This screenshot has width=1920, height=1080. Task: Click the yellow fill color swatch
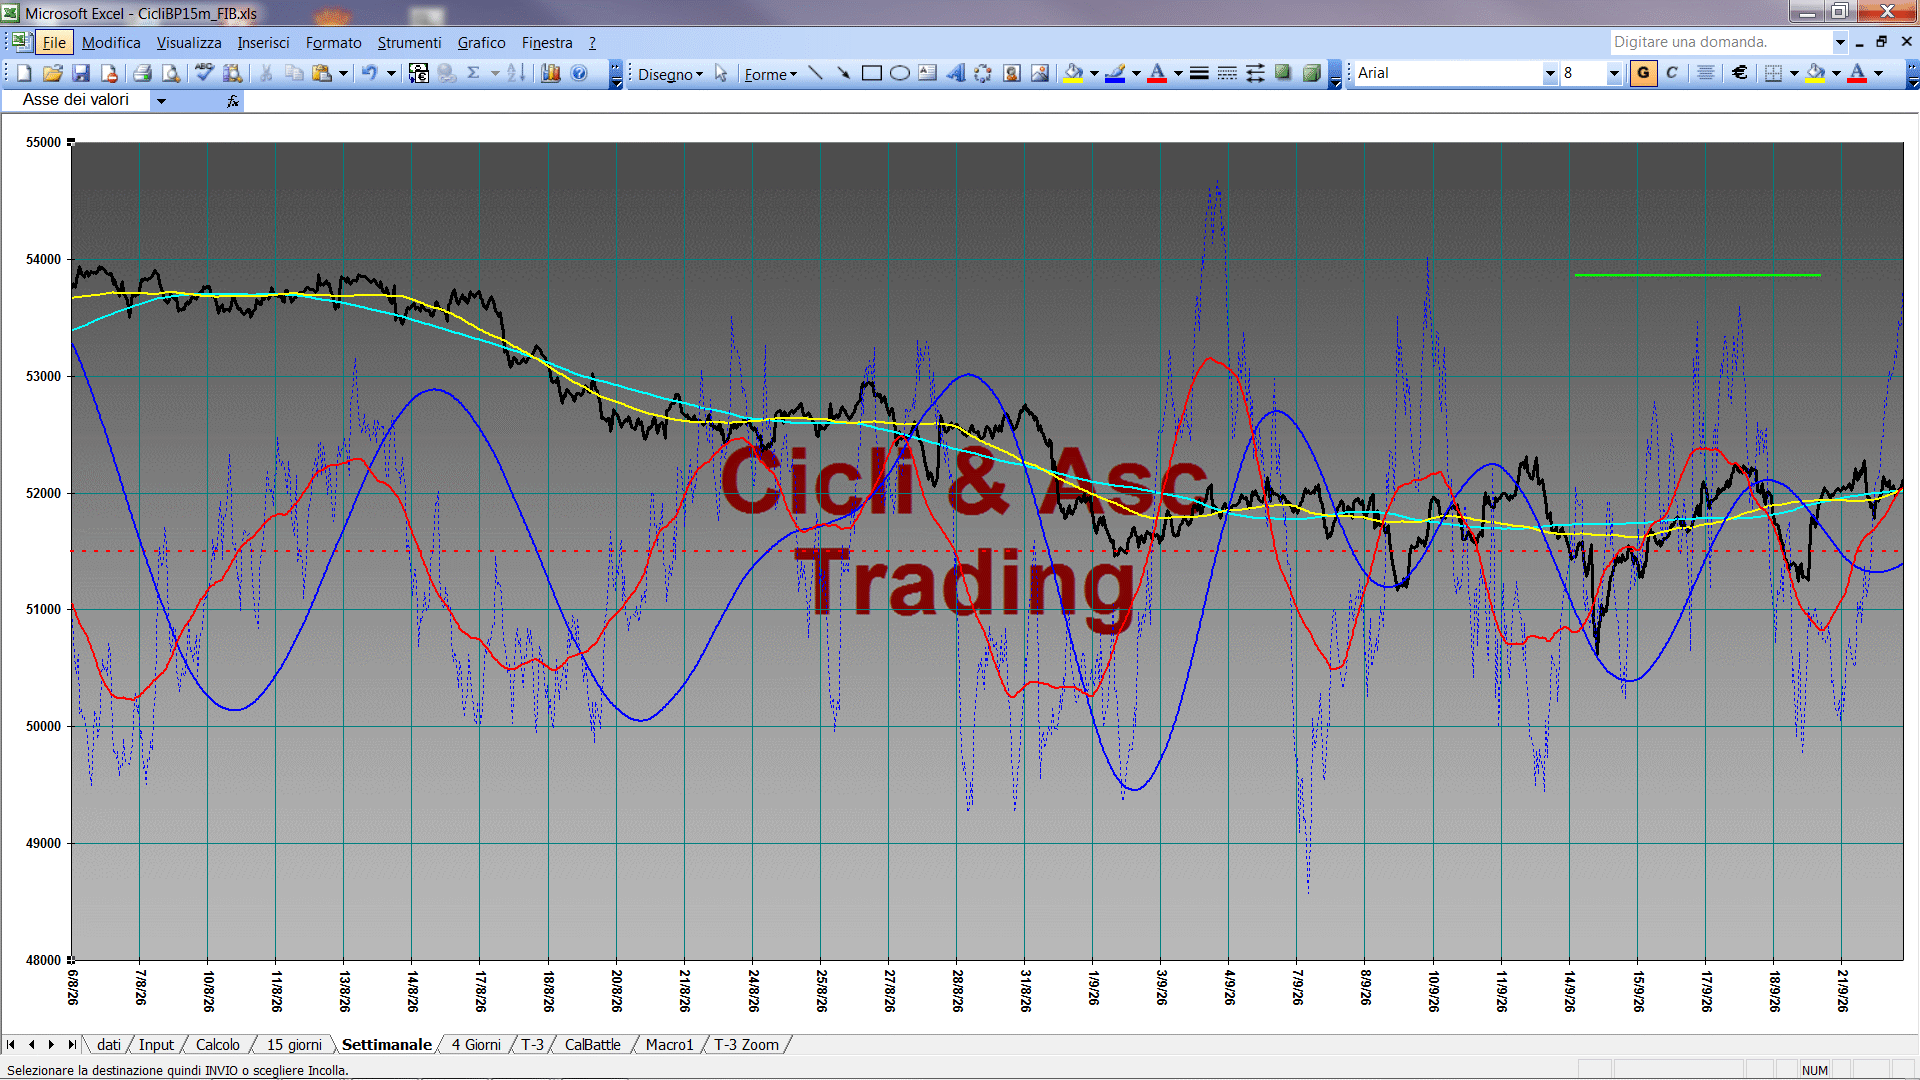[1073, 73]
